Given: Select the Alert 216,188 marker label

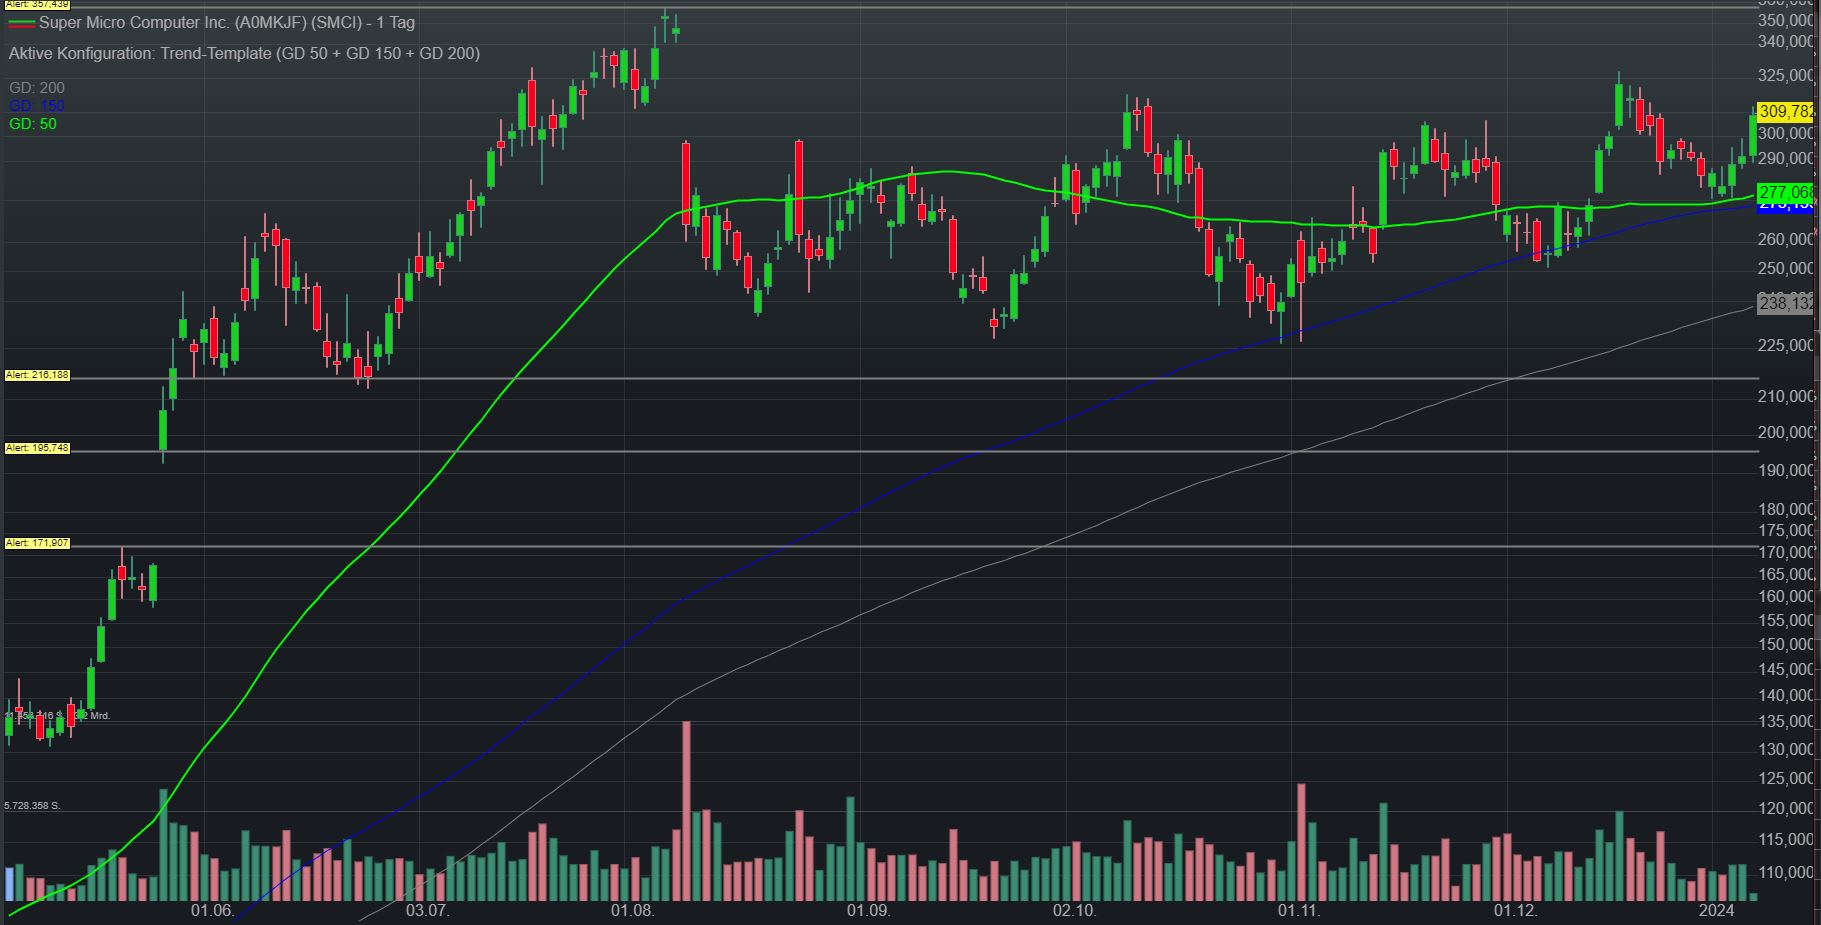Looking at the screenshot, I should 37,375.
